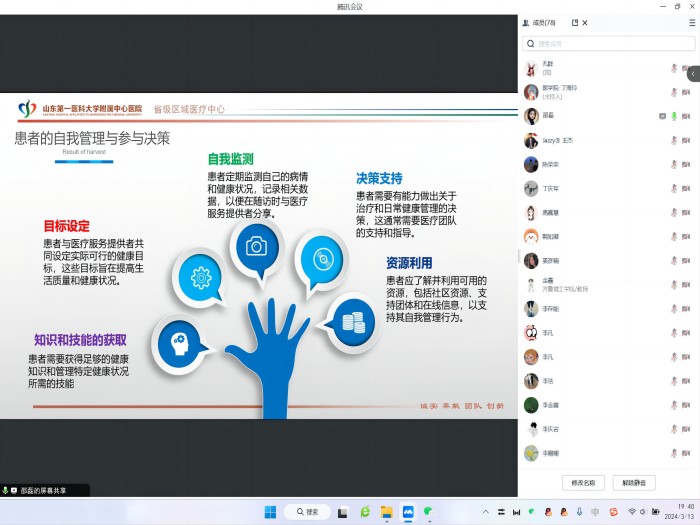Screen dimensions: 700x525
Task: Close the members panel with the X
Action: 585,22
